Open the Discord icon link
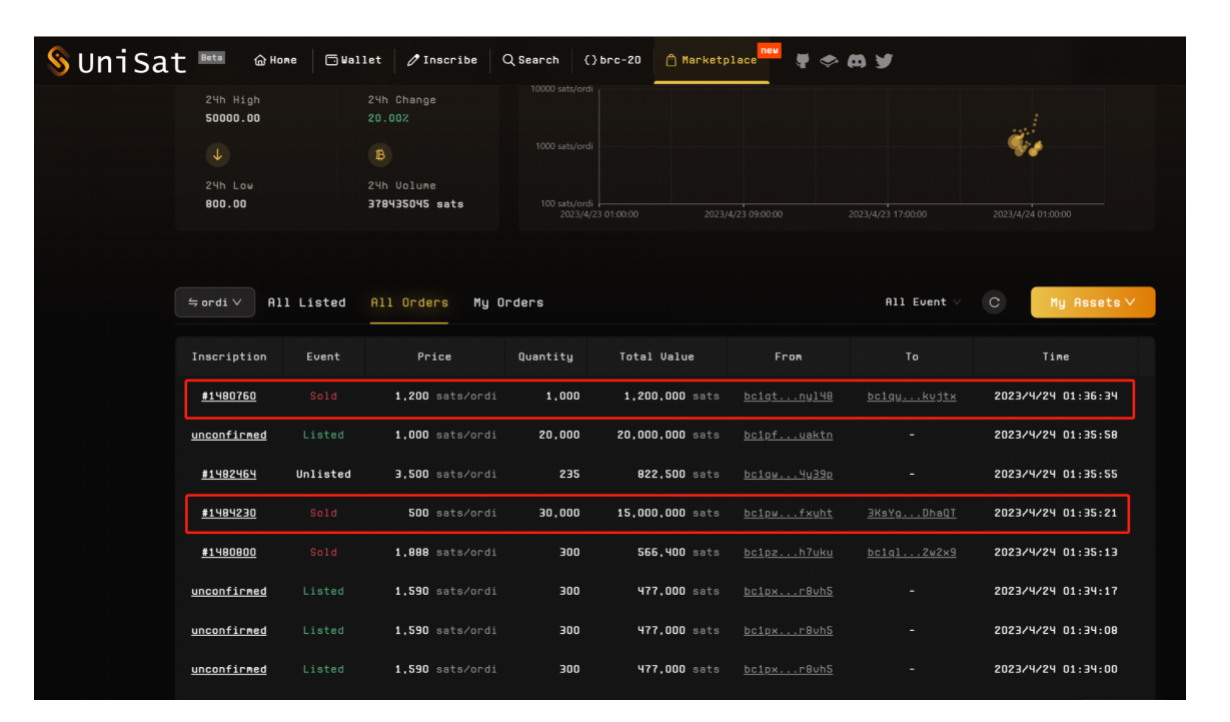The height and width of the screenshot is (722, 1230). click(856, 61)
